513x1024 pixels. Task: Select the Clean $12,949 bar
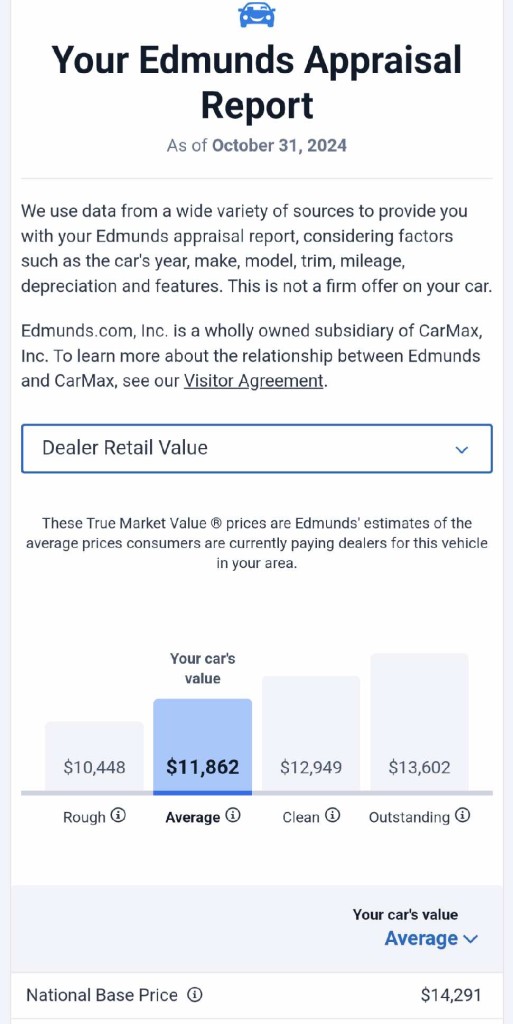[311, 734]
